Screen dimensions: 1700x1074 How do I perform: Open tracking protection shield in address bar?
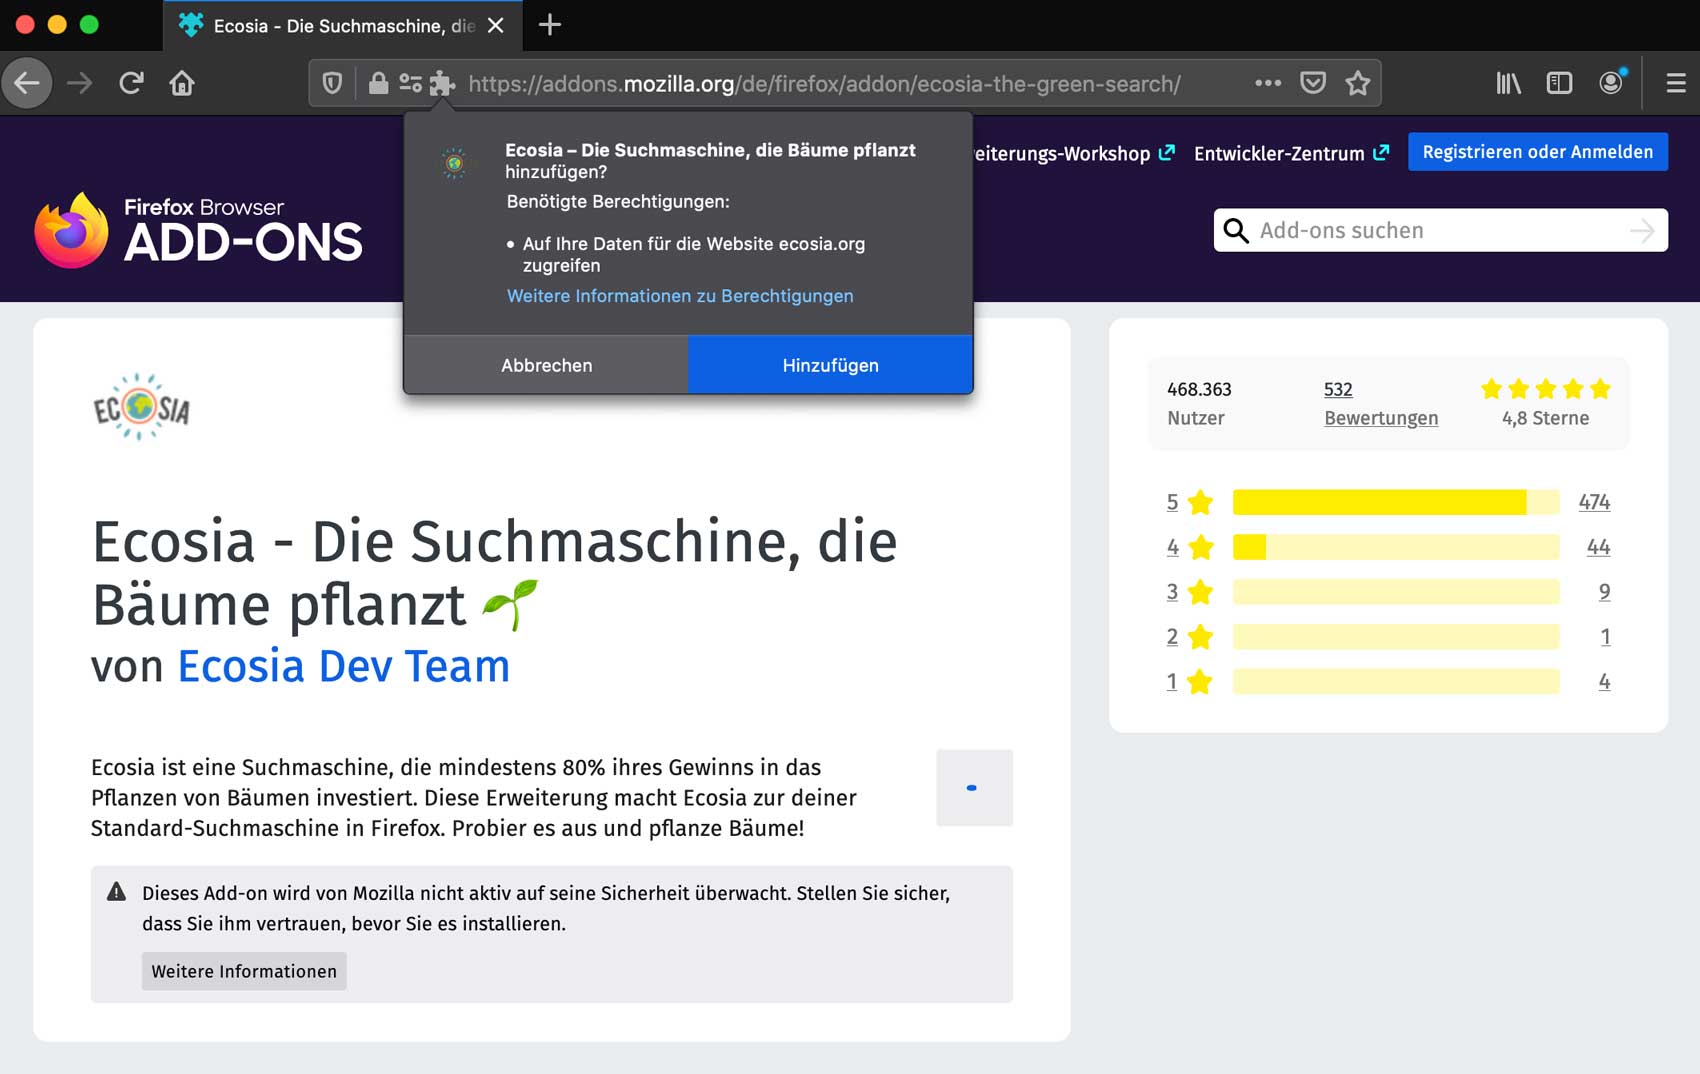tap(332, 83)
